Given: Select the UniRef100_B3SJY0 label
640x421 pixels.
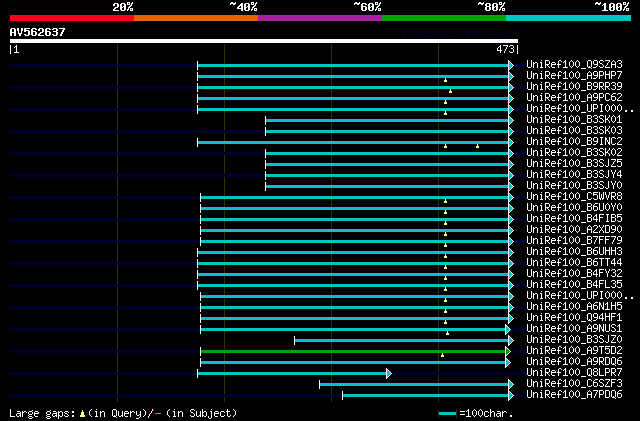Looking at the screenshot, I should pyautogui.click(x=574, y=186).
